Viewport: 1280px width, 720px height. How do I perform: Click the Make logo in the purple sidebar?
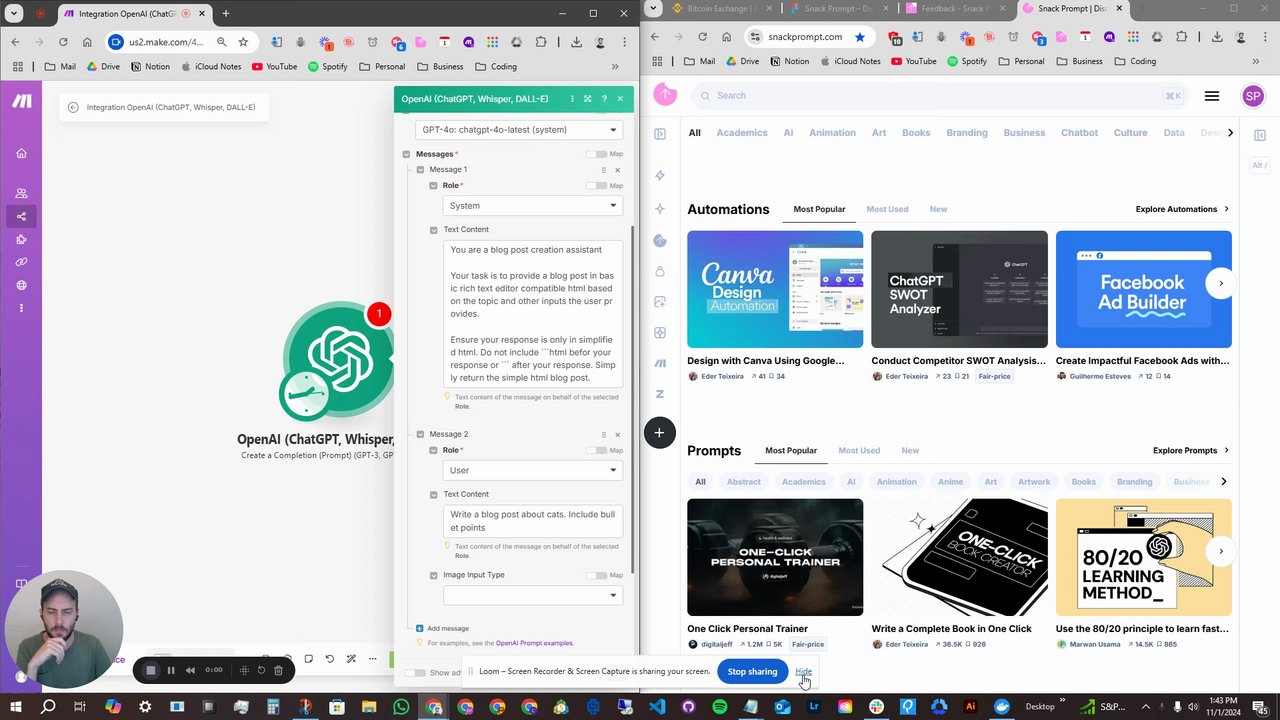(x=21, y=102)
